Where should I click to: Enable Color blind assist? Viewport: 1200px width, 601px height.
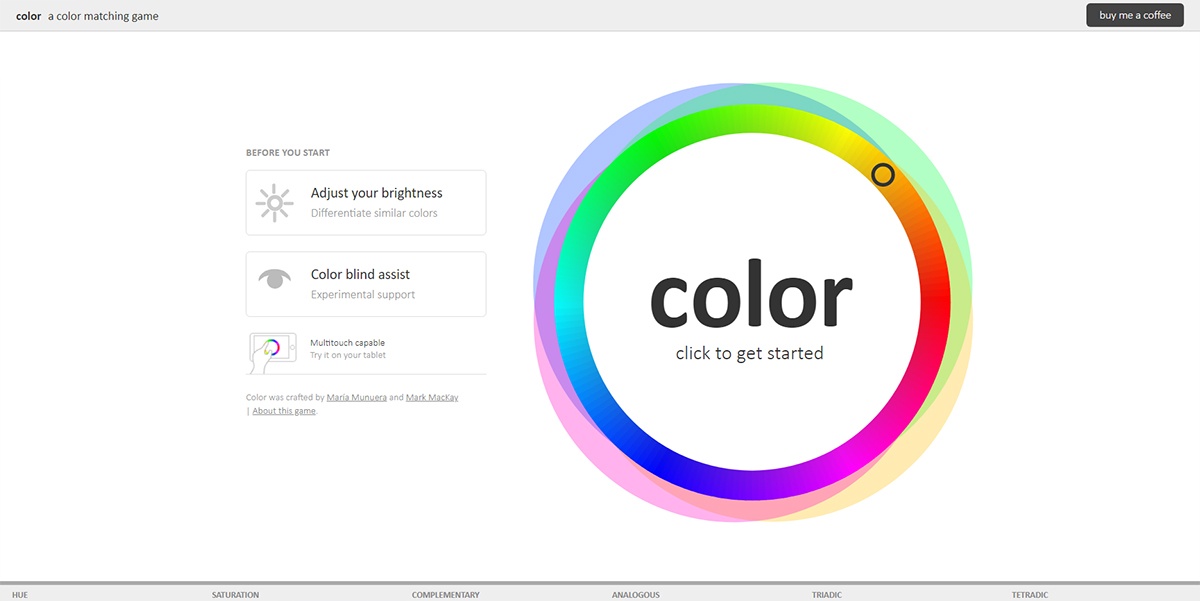(x=366, y=284)
